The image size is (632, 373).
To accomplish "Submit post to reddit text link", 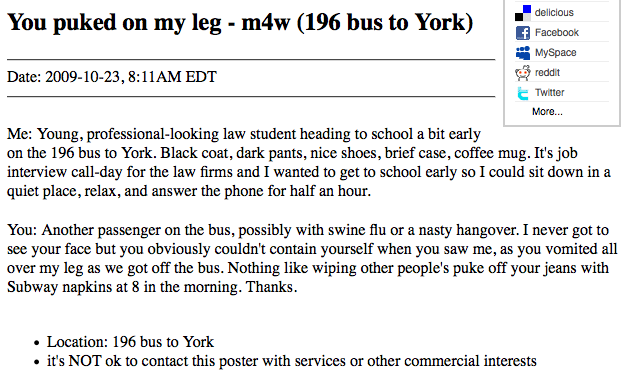I will point(547,73).
